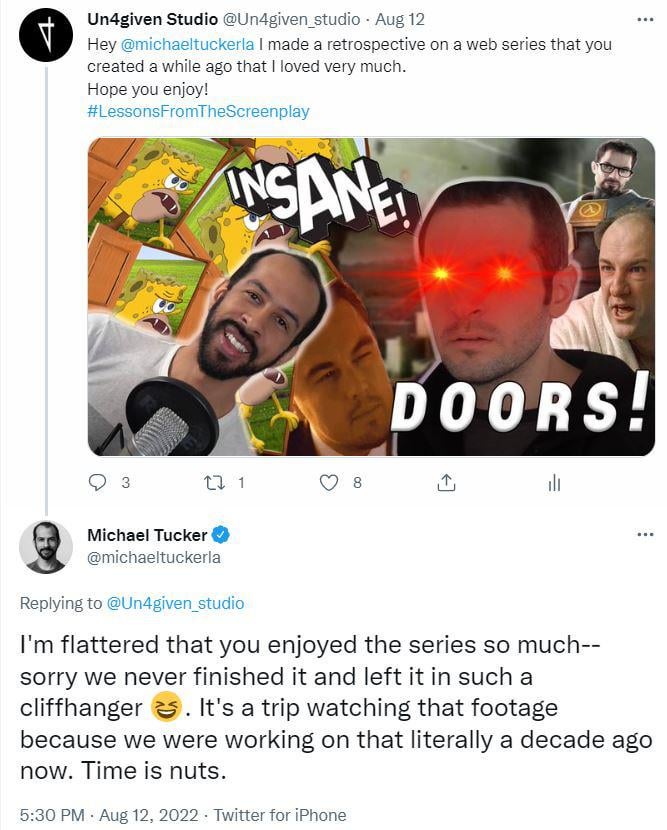This screenshot has height=830, width=667.
Task: Click Michael Tucker's profile photo
Action: (45, 546)
